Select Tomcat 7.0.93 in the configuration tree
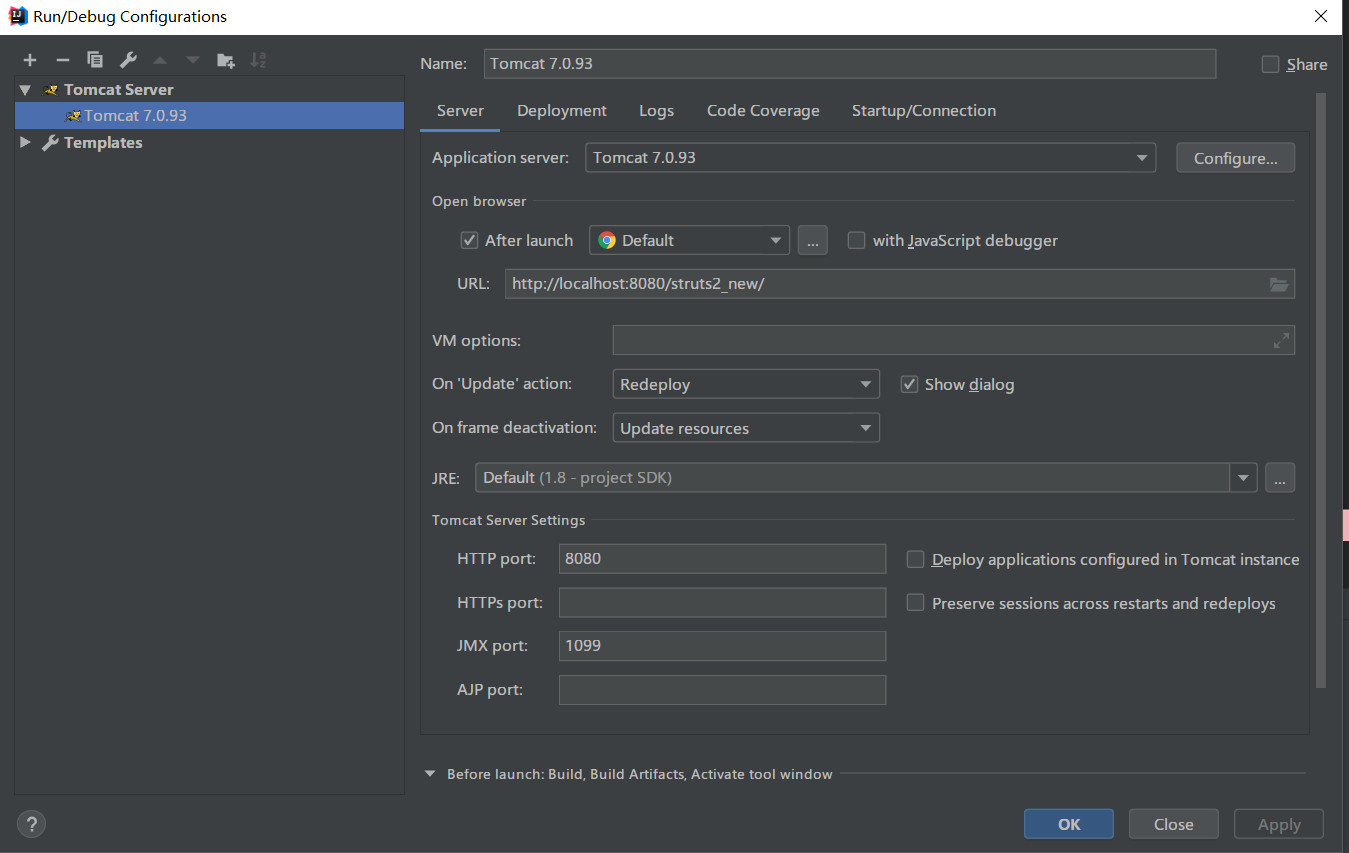Image resolution: width=1349 pixels, height=853 pixels. coord(209,116)
